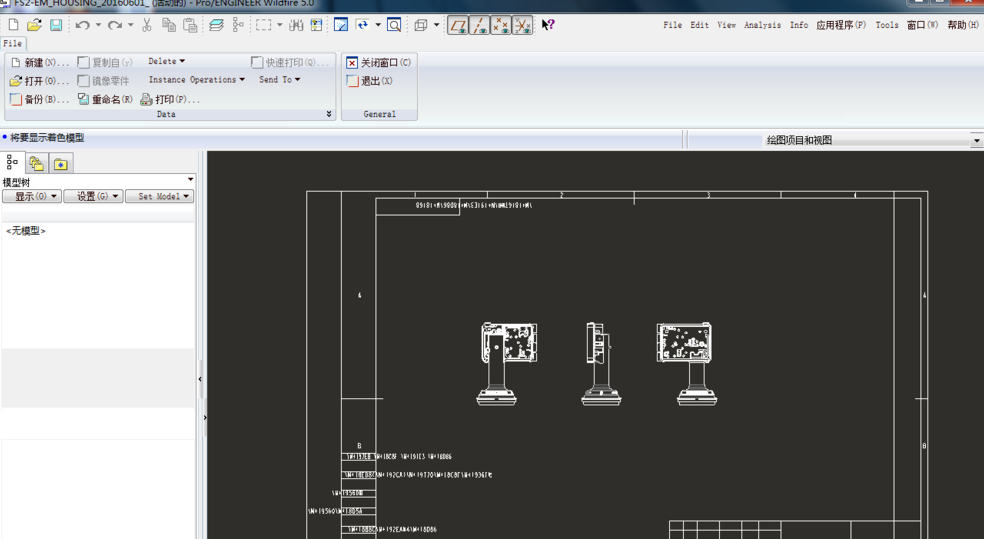Image resolution: width=984 pixels, height=539 pixels.
Task: Open the folder browser panel tab
Action: click(x=36, y=163)
